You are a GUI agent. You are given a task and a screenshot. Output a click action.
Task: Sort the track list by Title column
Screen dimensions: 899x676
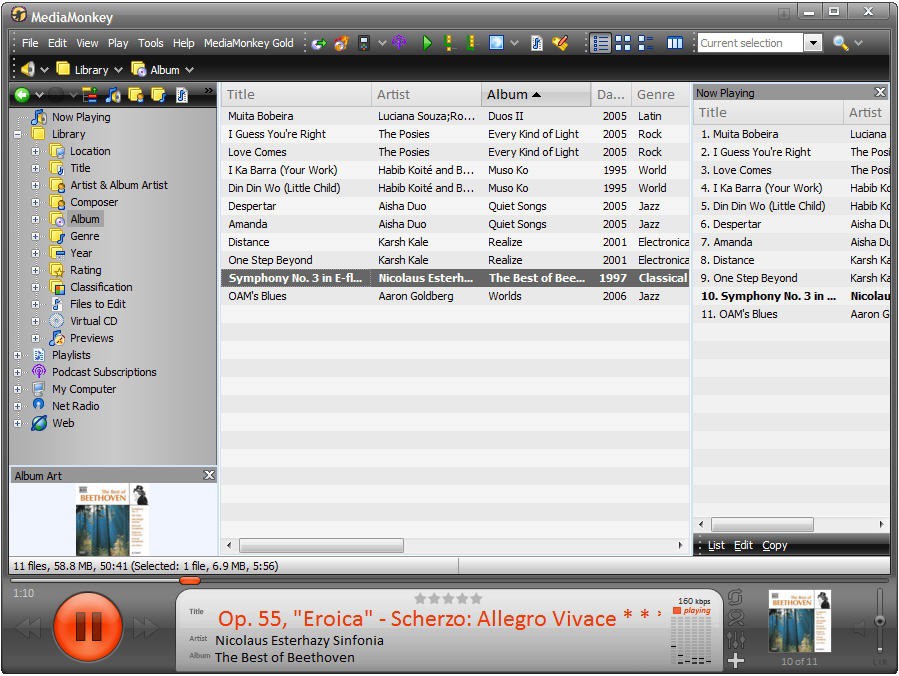296,95
